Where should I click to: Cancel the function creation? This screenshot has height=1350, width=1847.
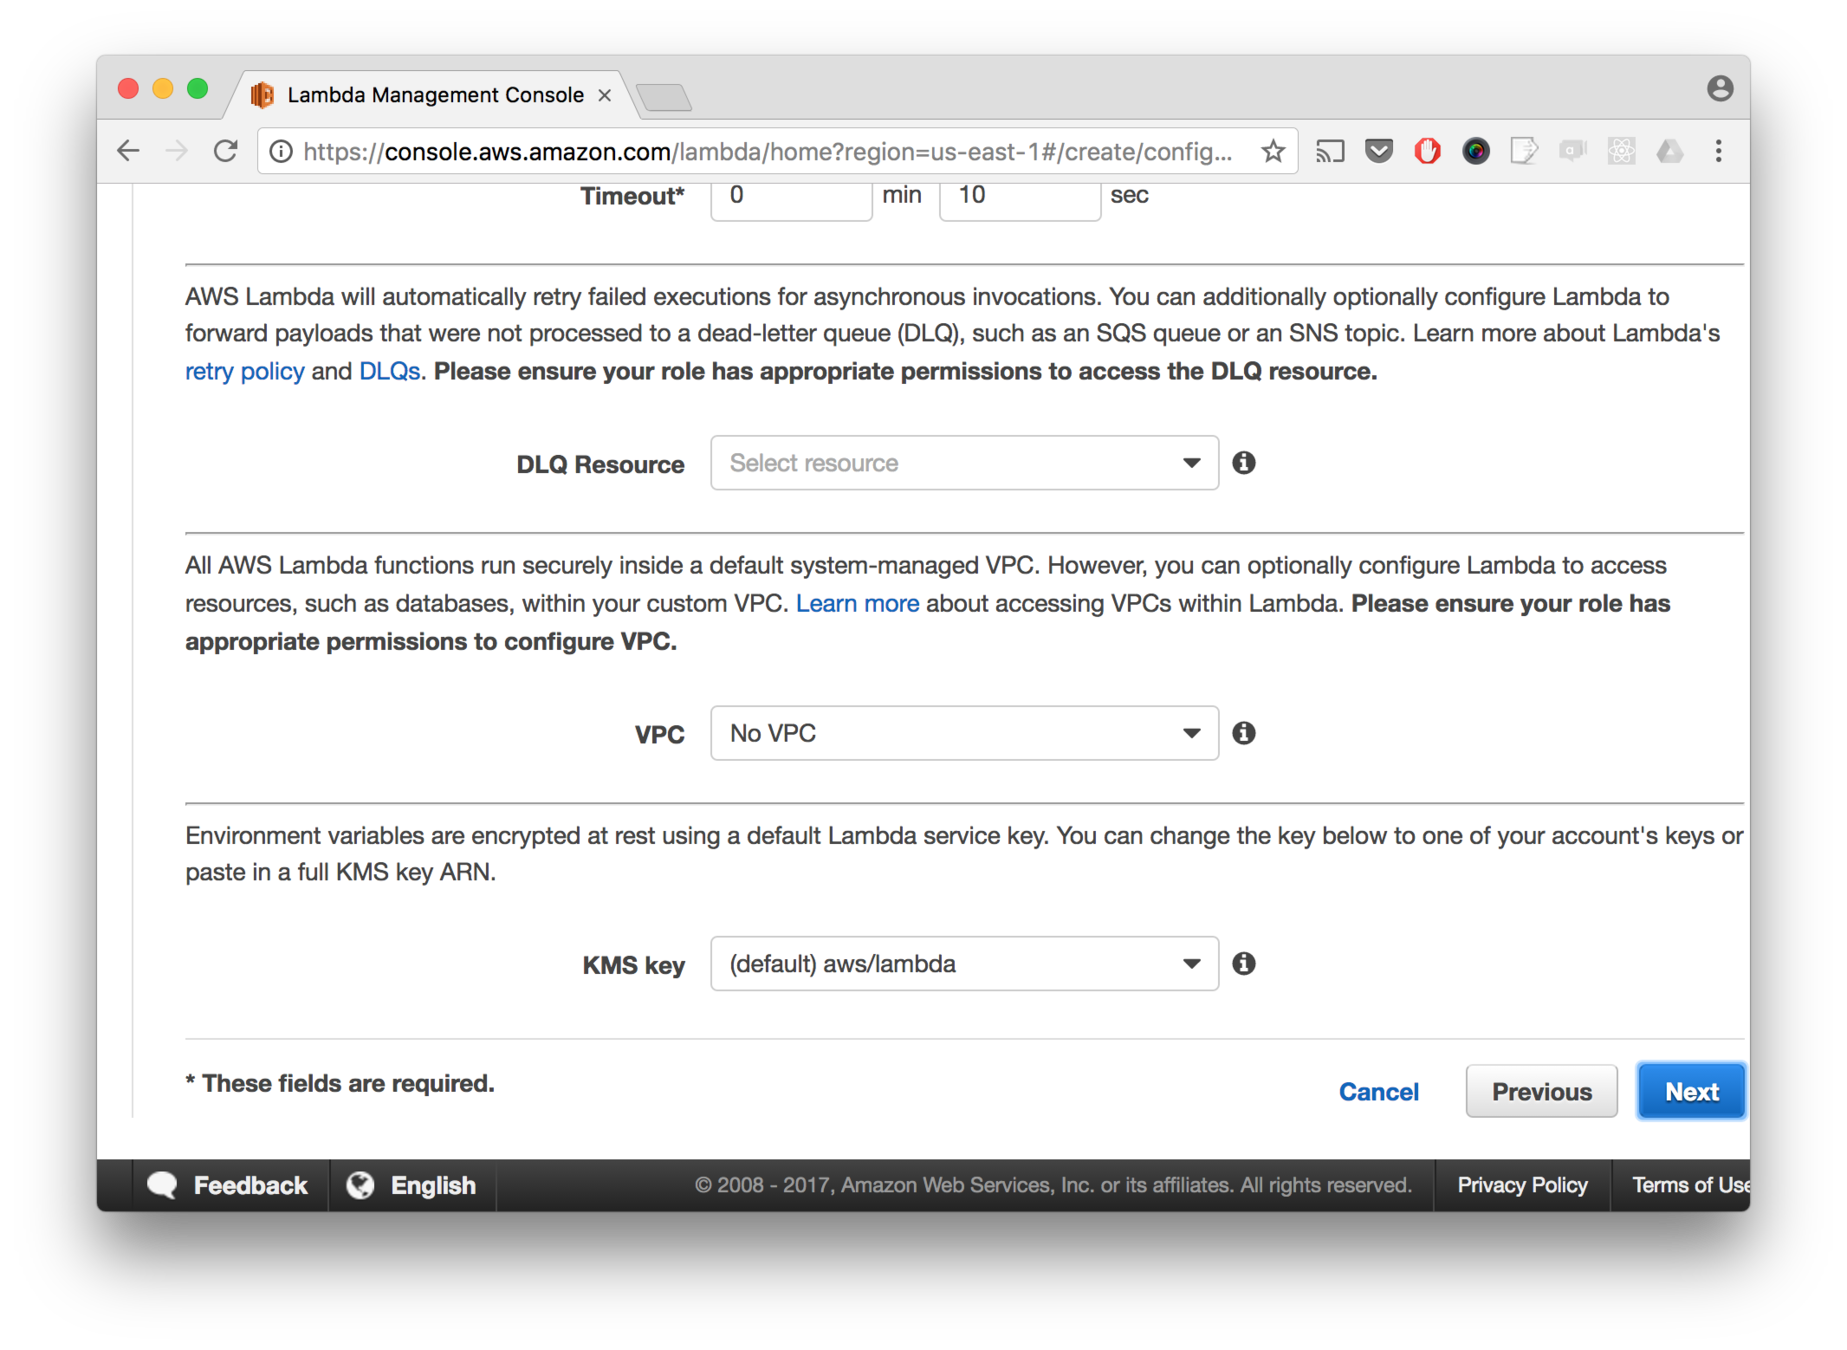[x=1378, y=1091]
